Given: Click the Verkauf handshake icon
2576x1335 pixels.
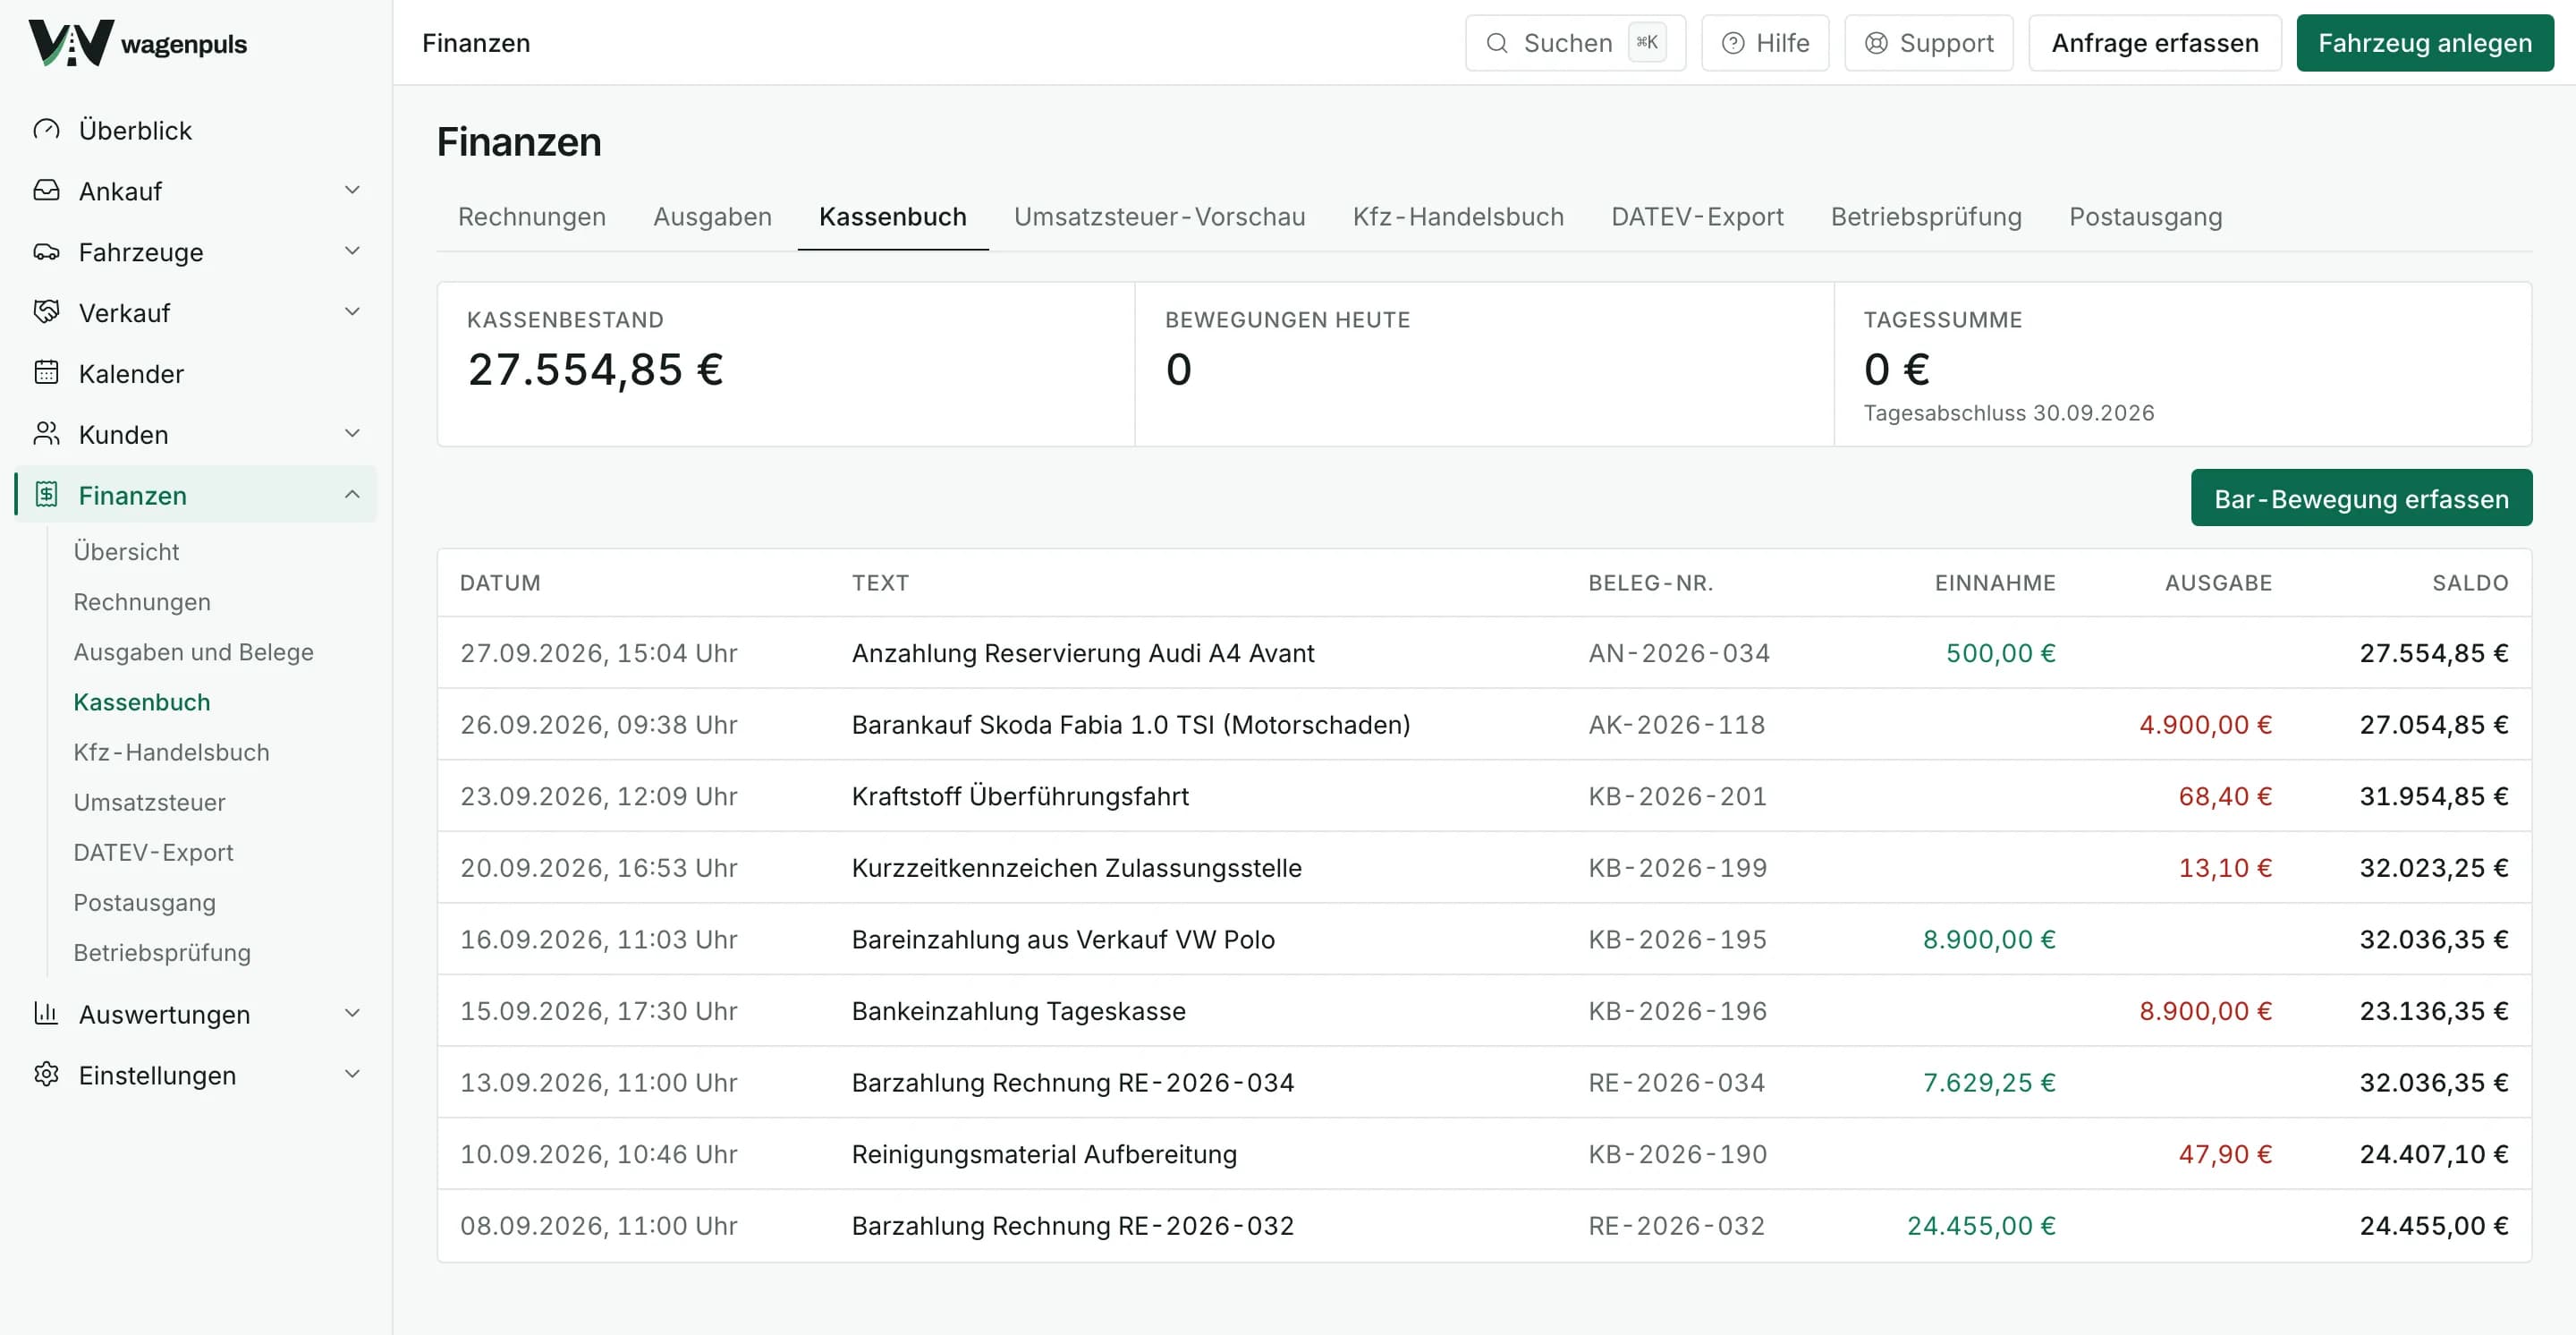Looking at the screenshot, I should tap(46, 312).
